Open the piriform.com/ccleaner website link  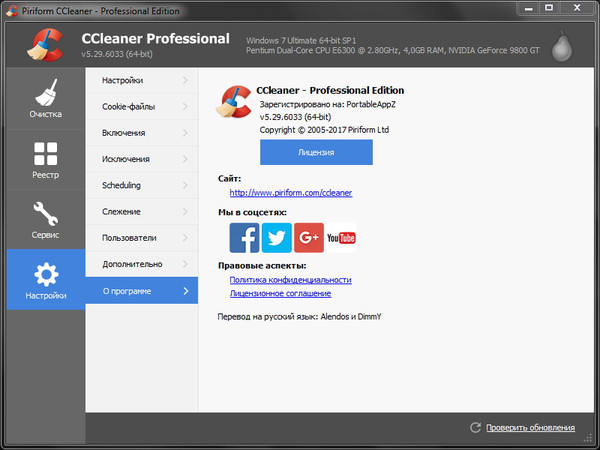point(291,192)
